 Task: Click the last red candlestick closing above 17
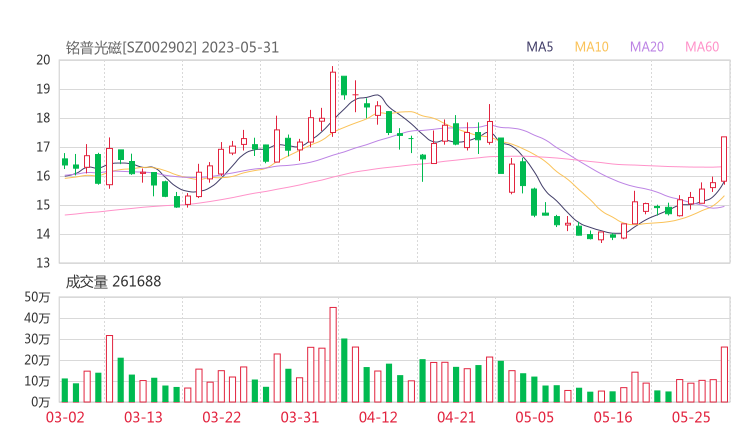[x=724, y=159]
